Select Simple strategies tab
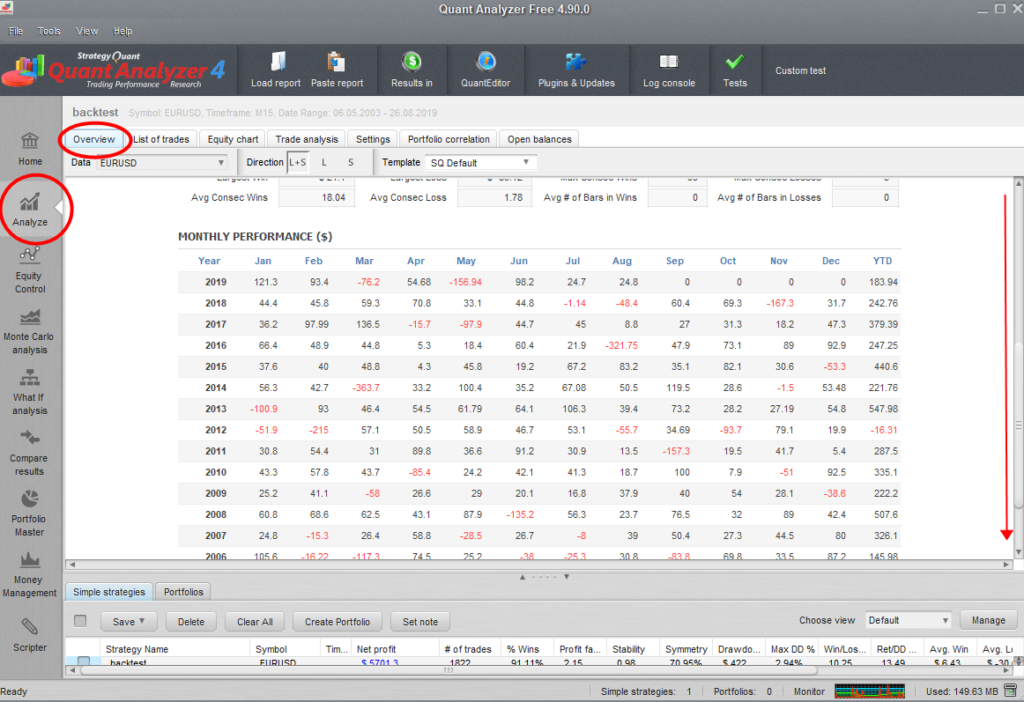Viewport: 1024px width, 702px height. (109, 592)
